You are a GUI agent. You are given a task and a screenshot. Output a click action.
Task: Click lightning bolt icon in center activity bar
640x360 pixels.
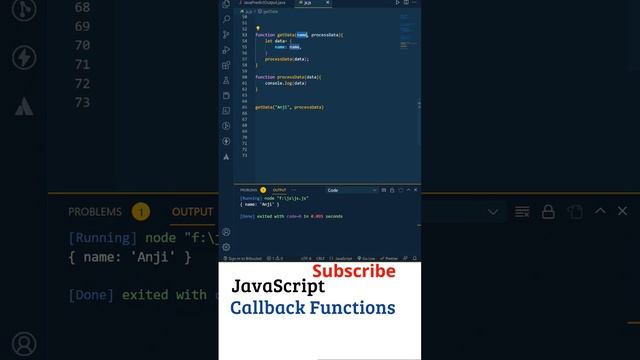point(226,141)
